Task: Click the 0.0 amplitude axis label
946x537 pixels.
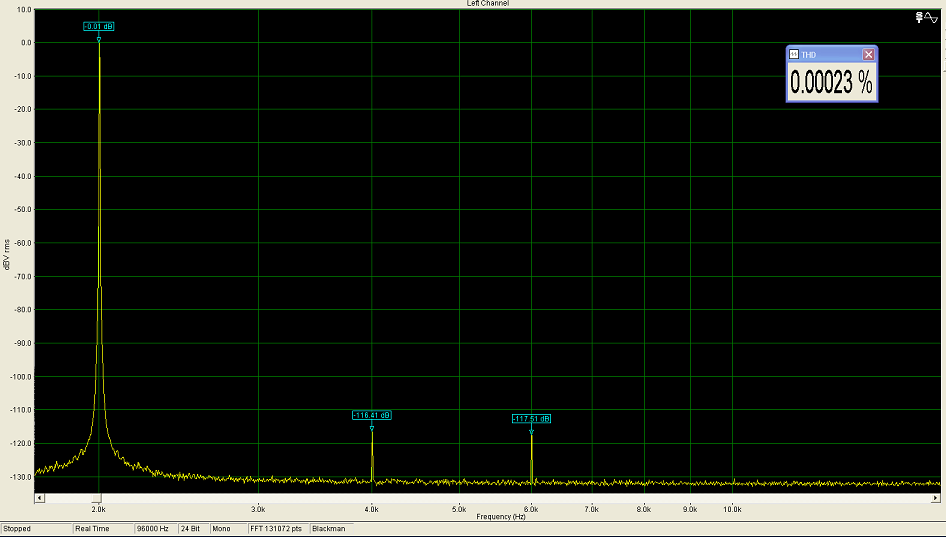Action: coord(27,43)
